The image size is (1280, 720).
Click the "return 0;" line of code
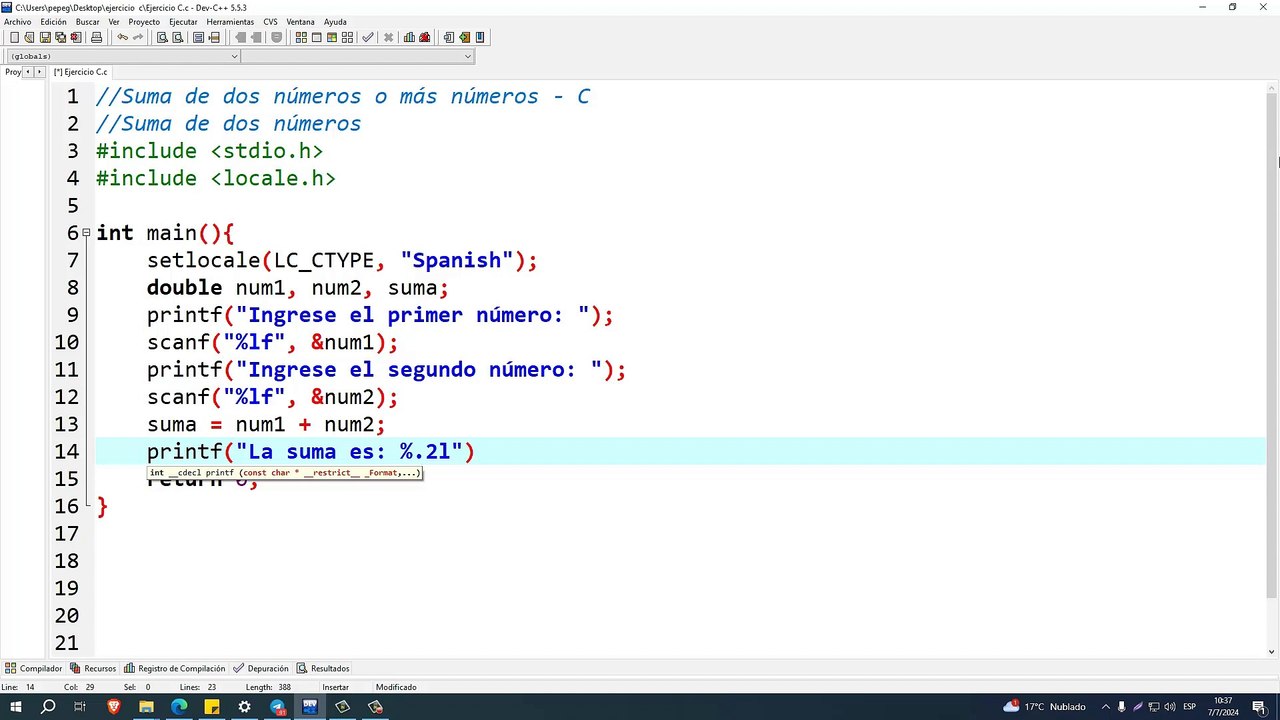point(203,480)
